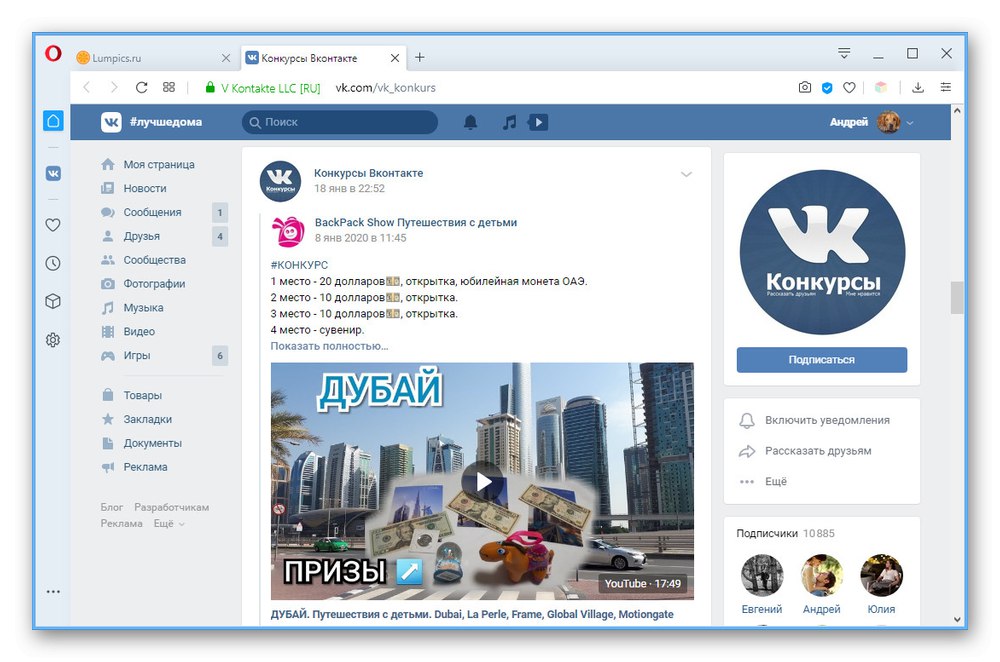
Task: Open the Подписчики 10885 list
Action: (785, 533)
